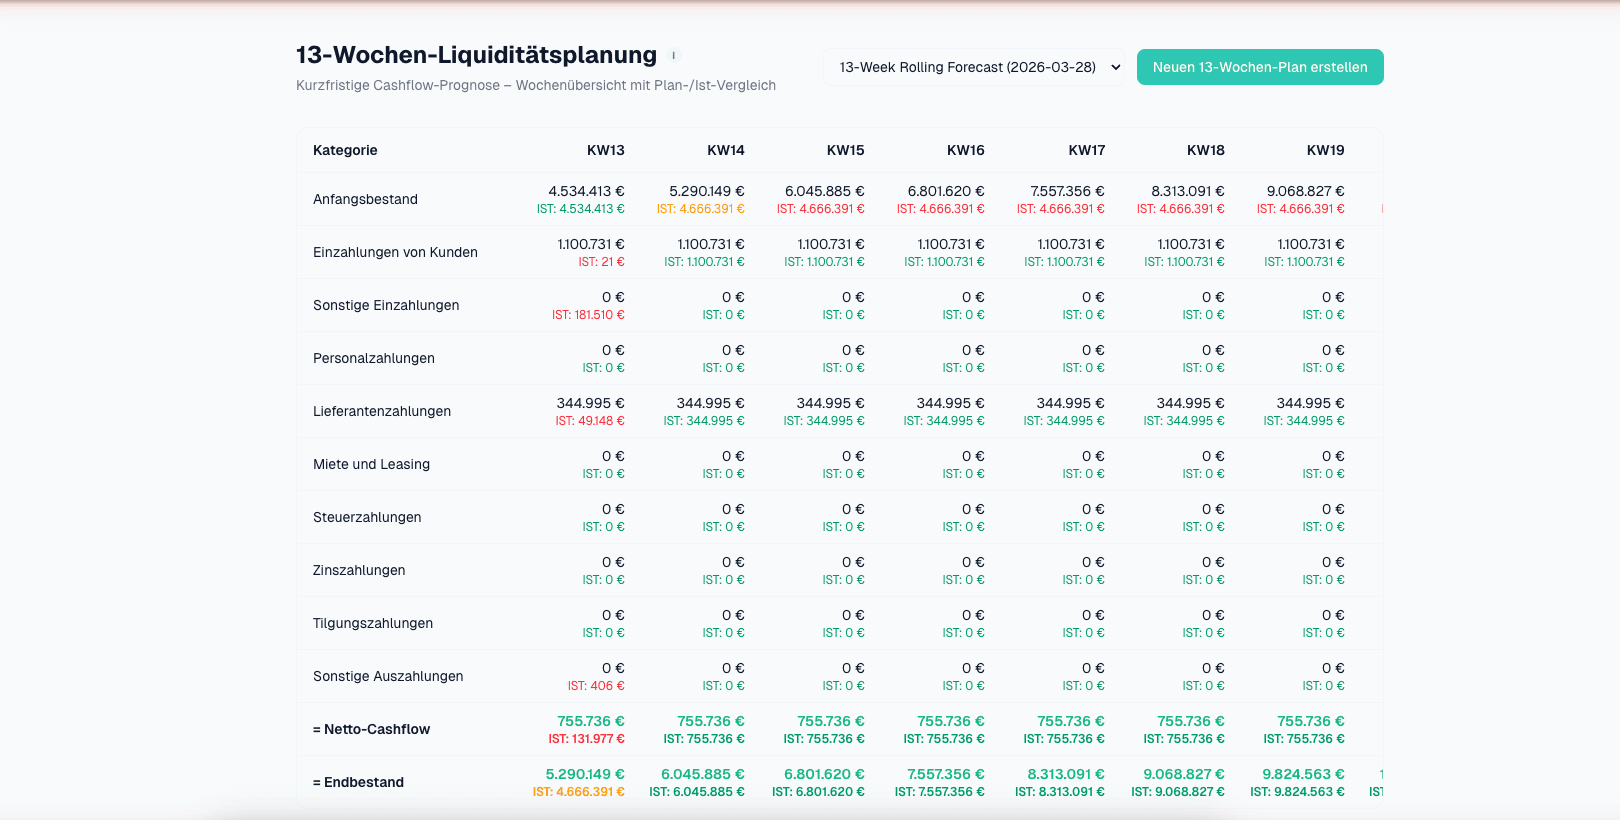Screen dimensions: 1620x820
Task: Click the Steuerzahlungen row label
Action: tap(367, 517)
